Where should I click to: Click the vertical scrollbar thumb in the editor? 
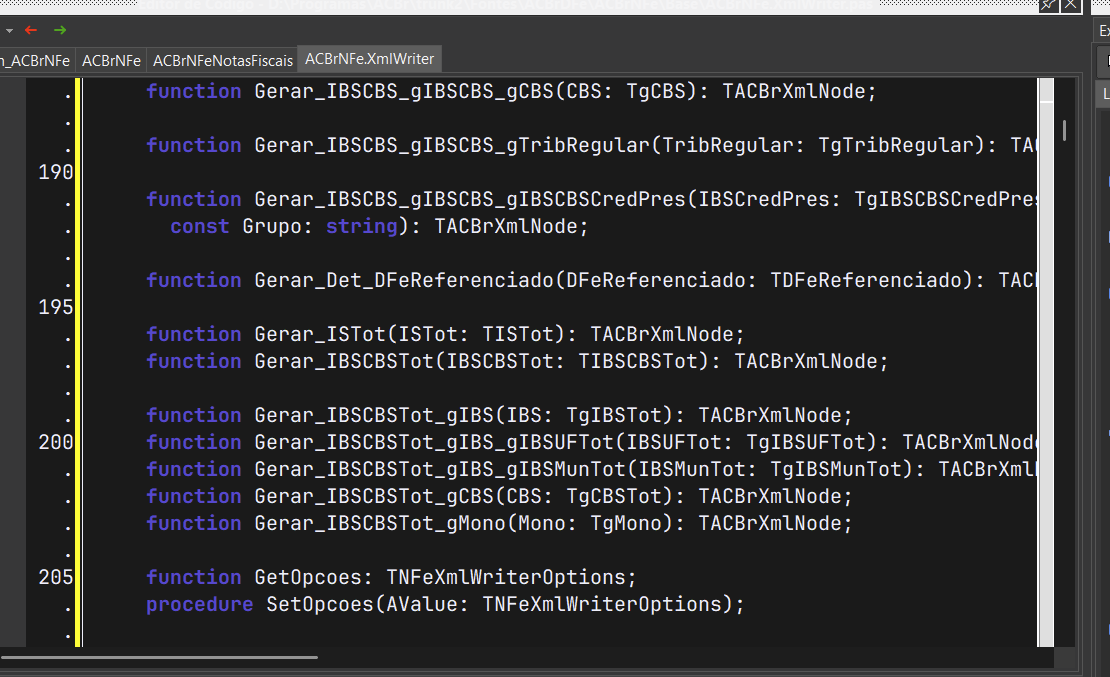point(1064,130)
